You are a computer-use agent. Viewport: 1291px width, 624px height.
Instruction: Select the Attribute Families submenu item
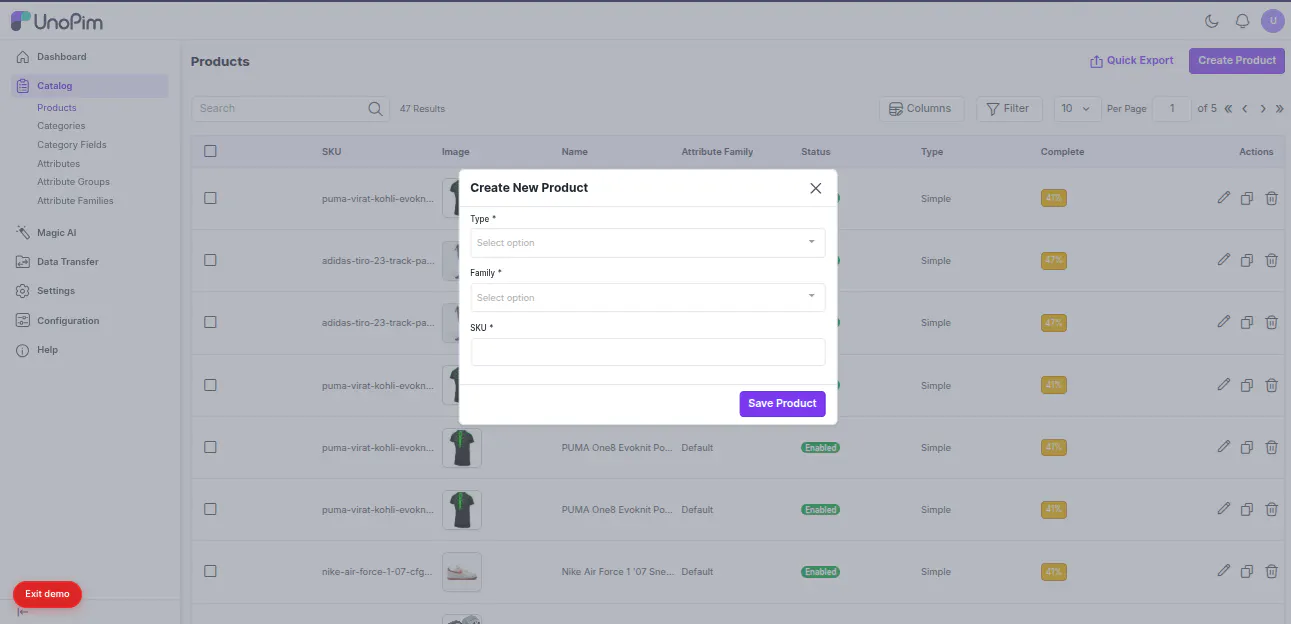click(x=75, y=201)
